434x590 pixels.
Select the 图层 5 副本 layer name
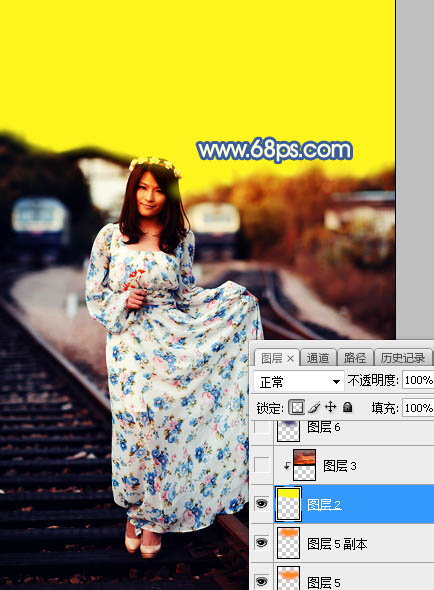click(337, 544)
